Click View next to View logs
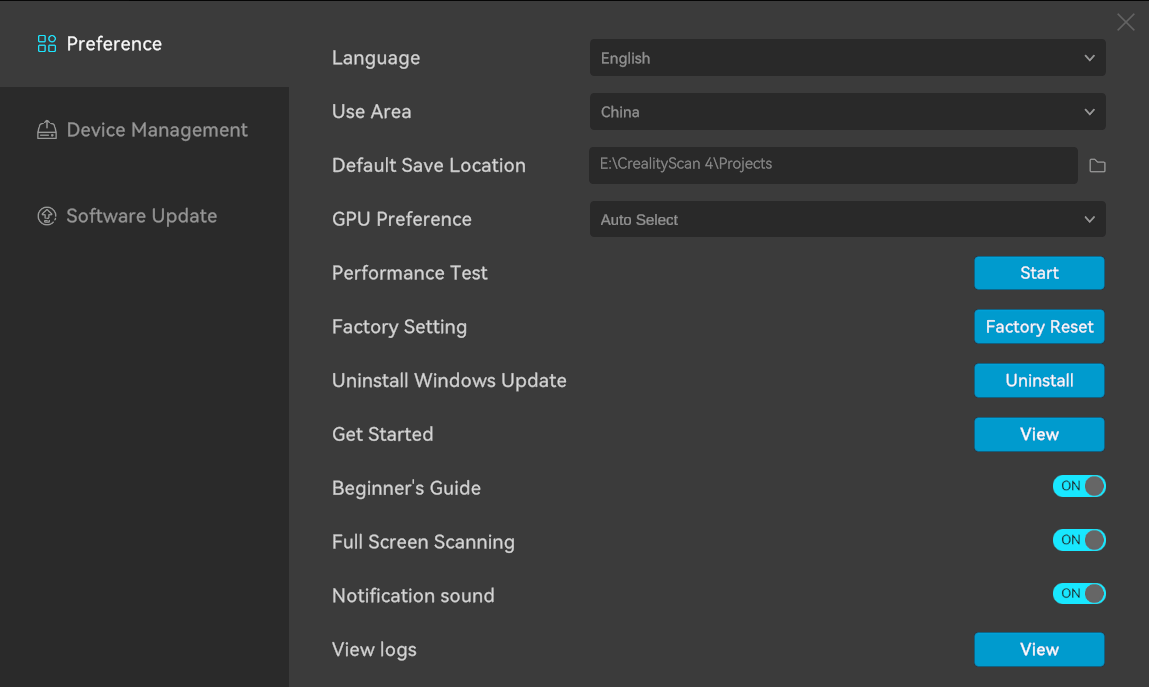 click(1039, 650)
